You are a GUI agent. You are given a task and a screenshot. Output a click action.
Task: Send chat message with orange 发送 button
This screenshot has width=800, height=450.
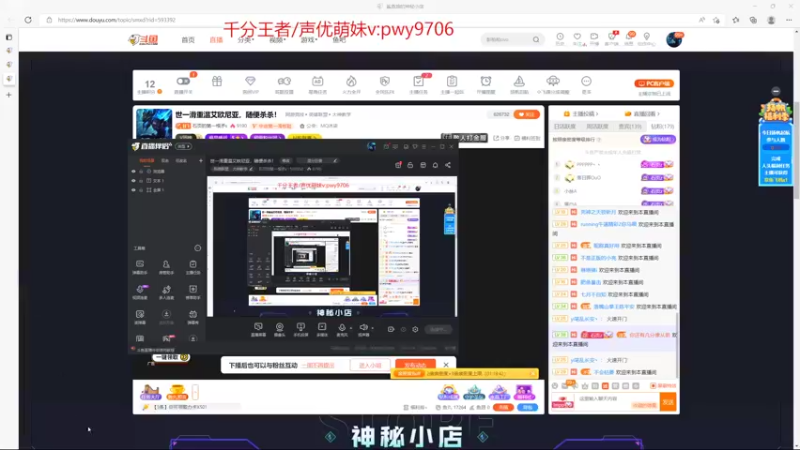(x=668, y=402)
